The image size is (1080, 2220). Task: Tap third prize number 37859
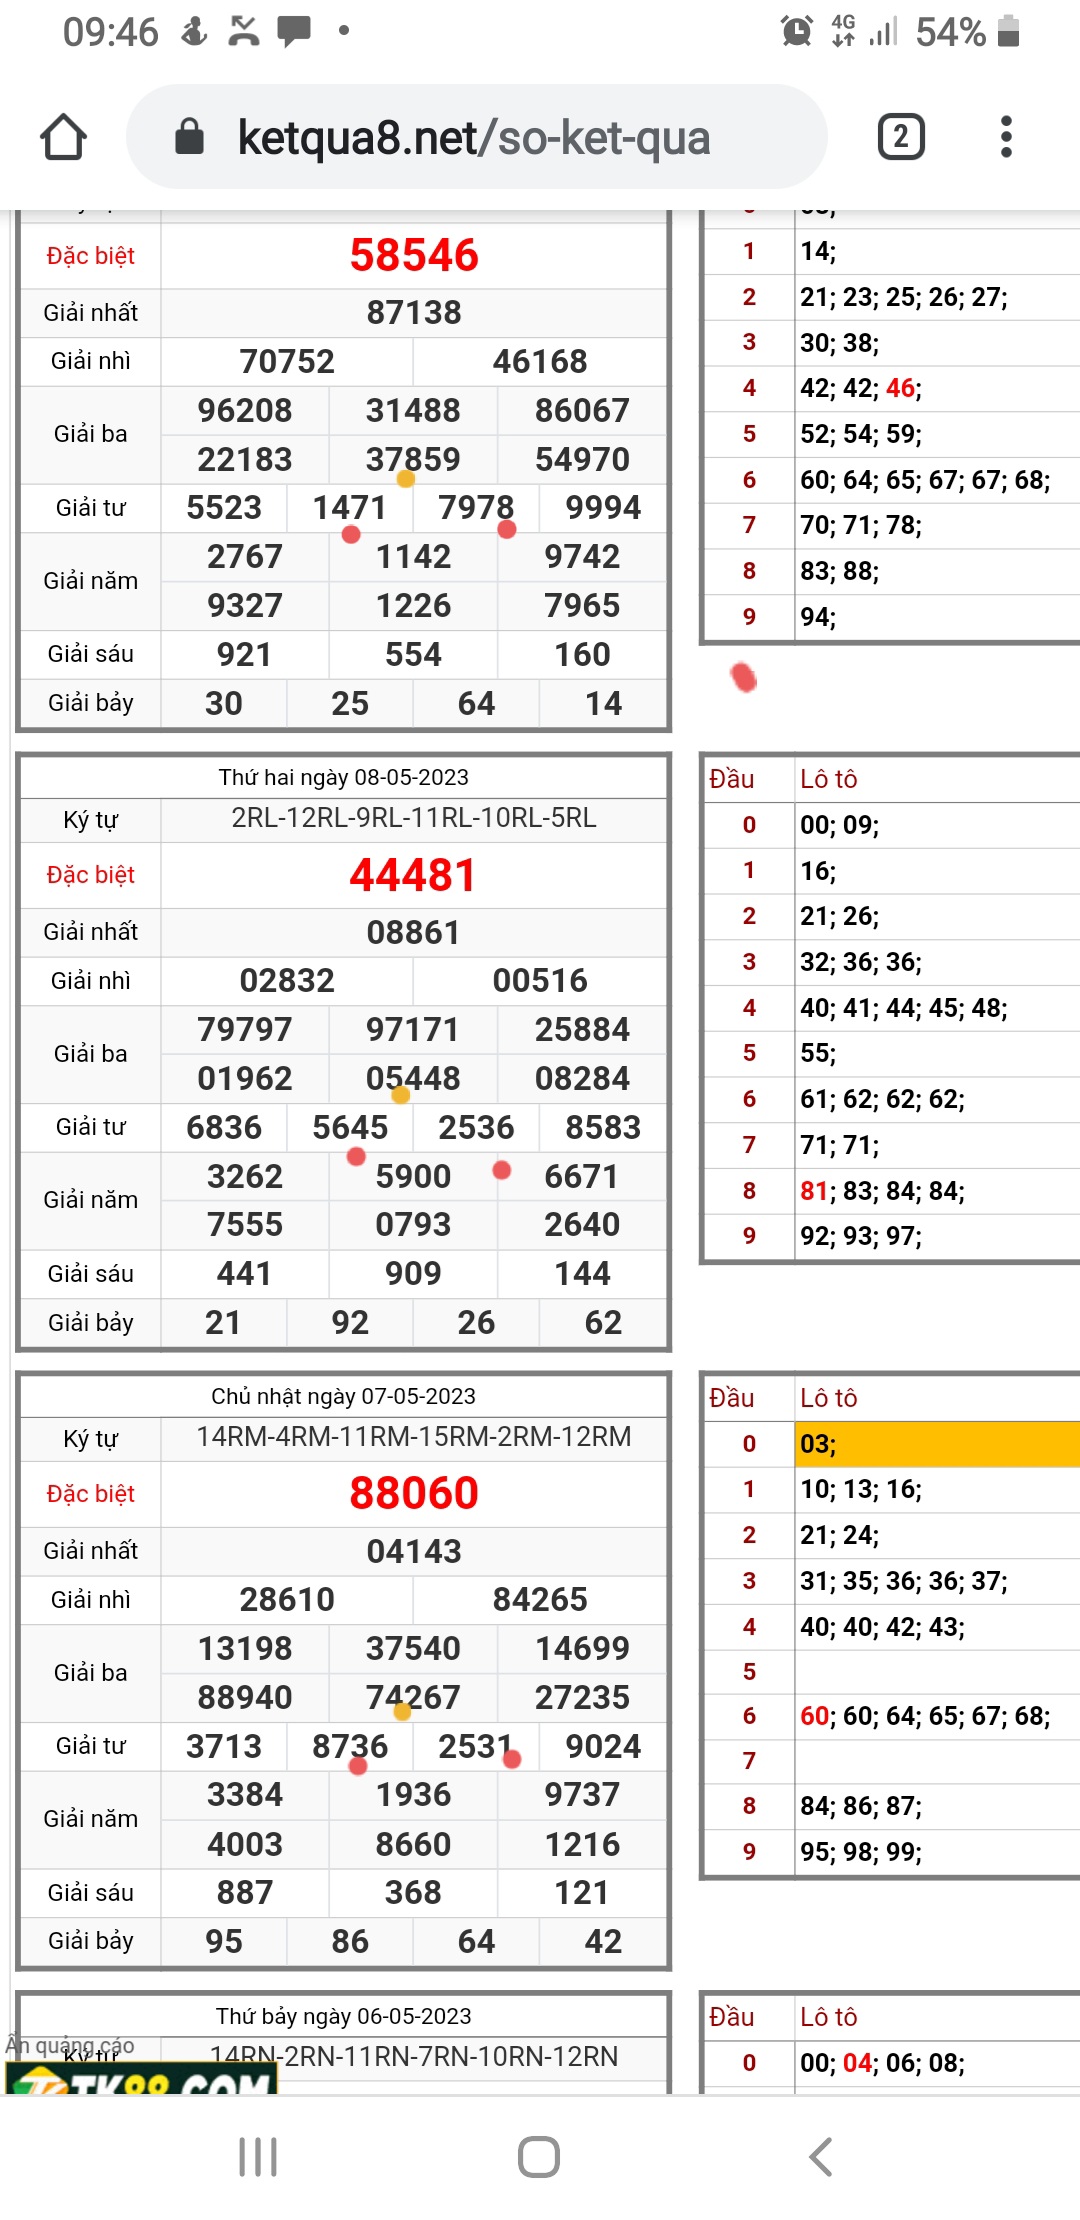[x=413, y=459]
